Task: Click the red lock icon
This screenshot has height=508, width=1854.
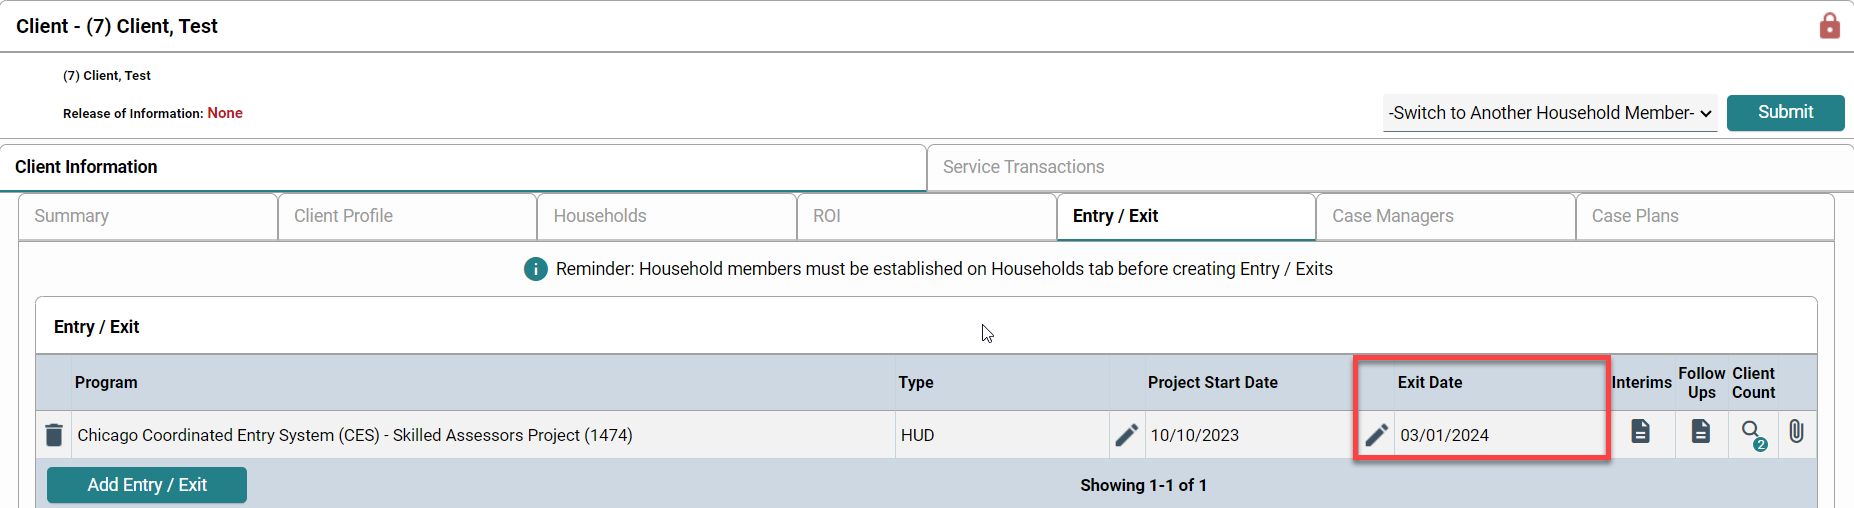Action: point(1829,26)
